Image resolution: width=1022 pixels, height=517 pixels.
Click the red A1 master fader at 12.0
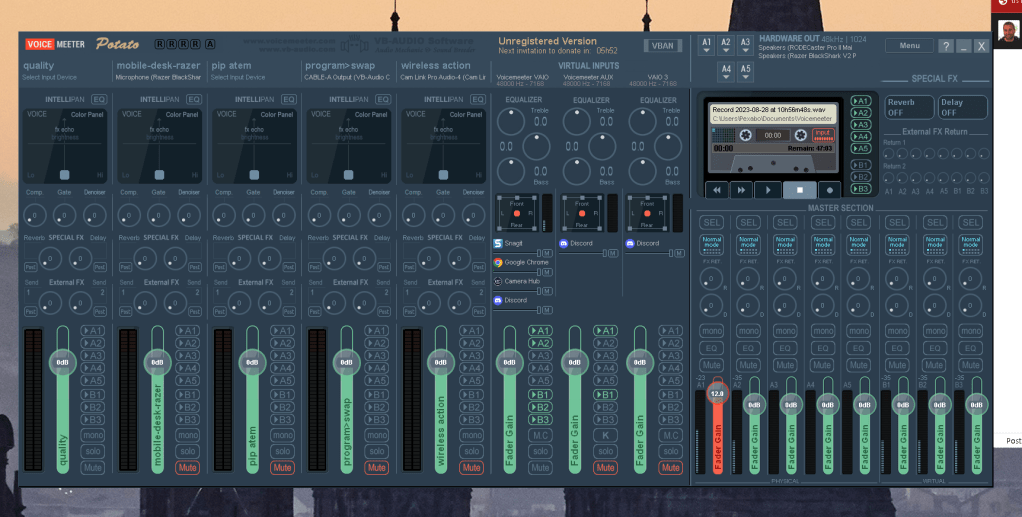pos(717,393)
